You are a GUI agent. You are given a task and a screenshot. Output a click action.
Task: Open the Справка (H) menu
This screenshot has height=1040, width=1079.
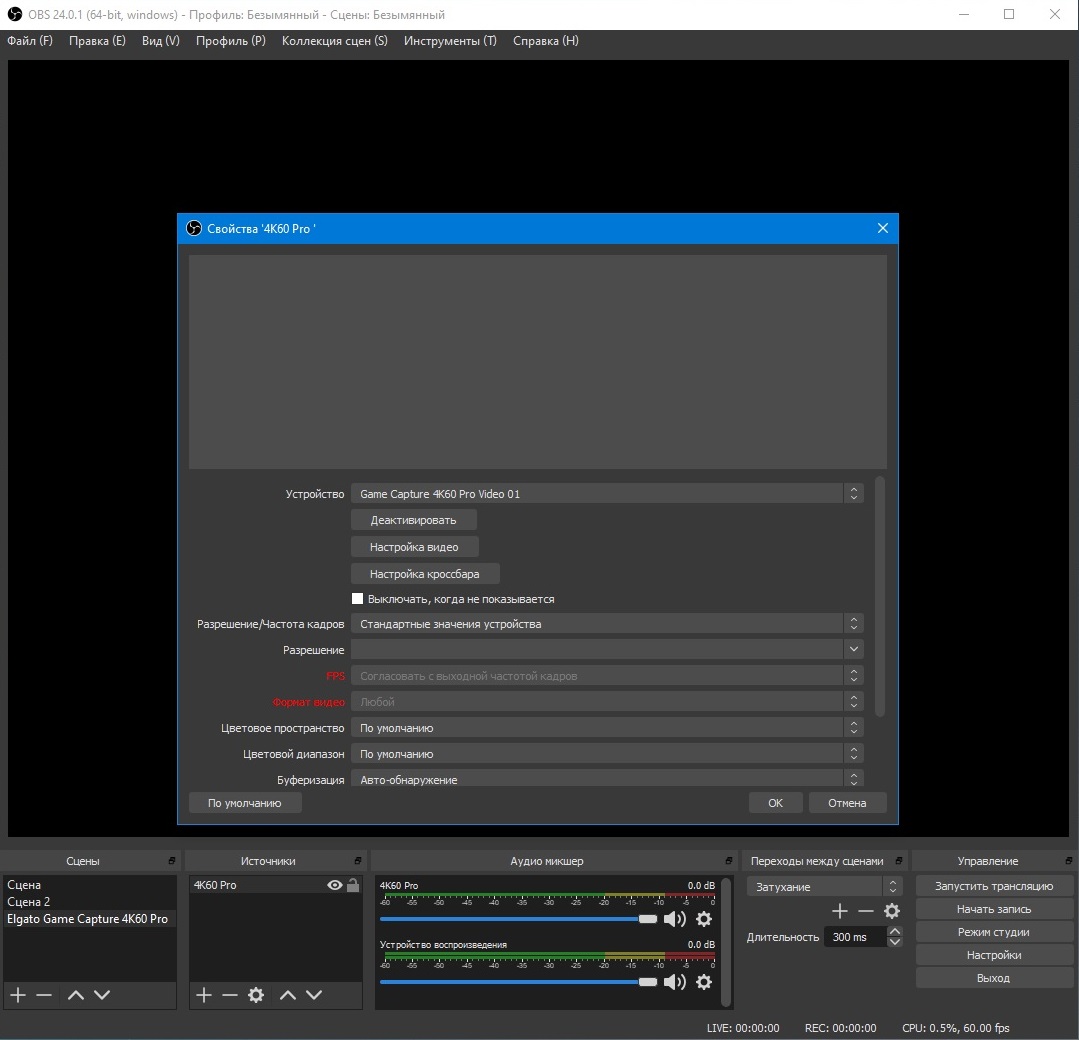tap(546, 41)
